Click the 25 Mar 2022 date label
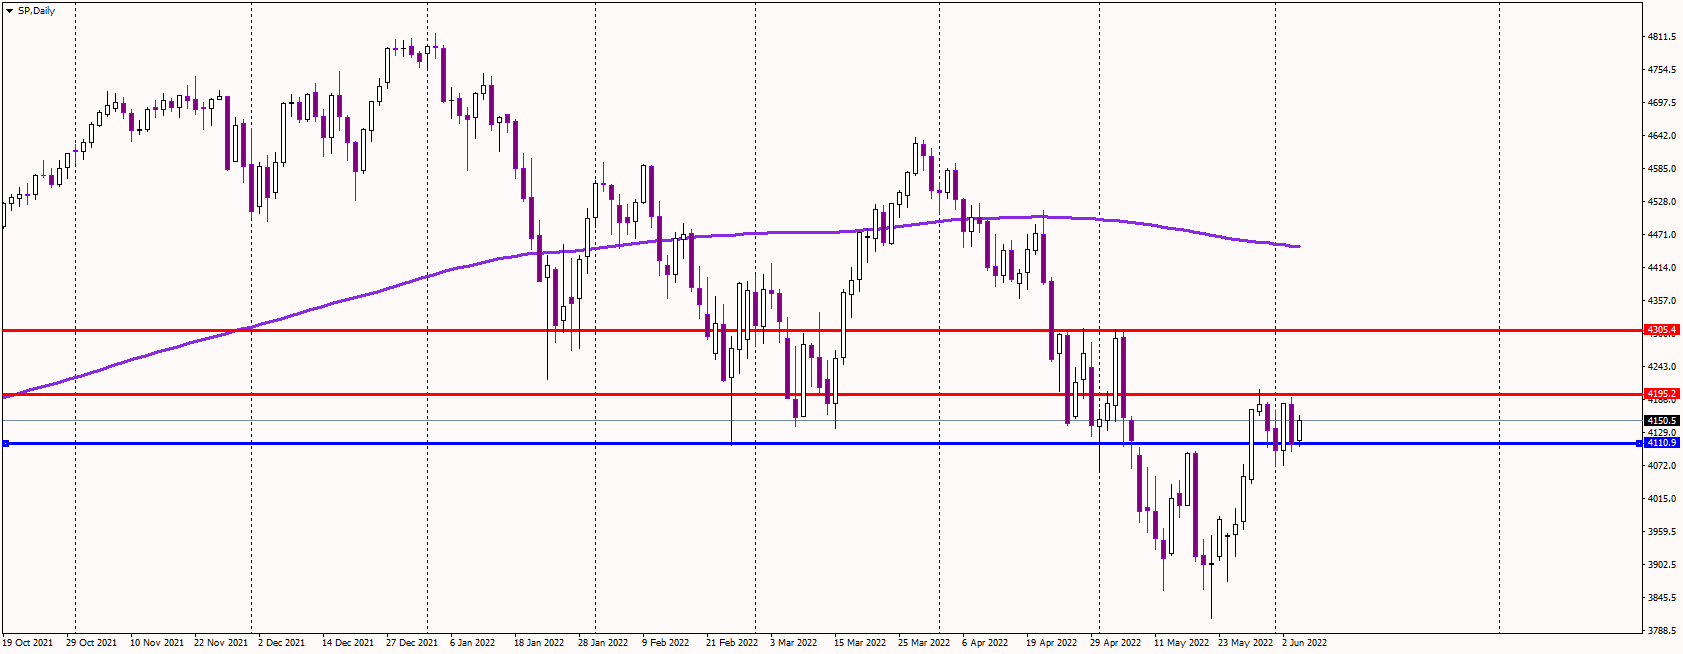Image resolution: width=1683 pixels, height=654 pixels. pyautogui.click(x=924, y=643)
